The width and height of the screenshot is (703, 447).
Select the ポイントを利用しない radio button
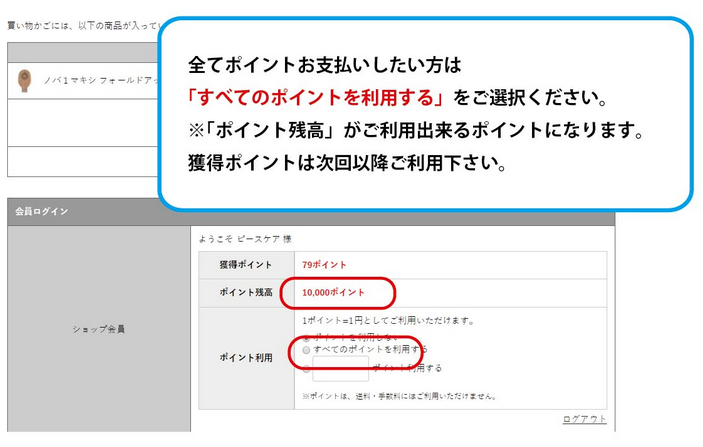tap(306, 337)
